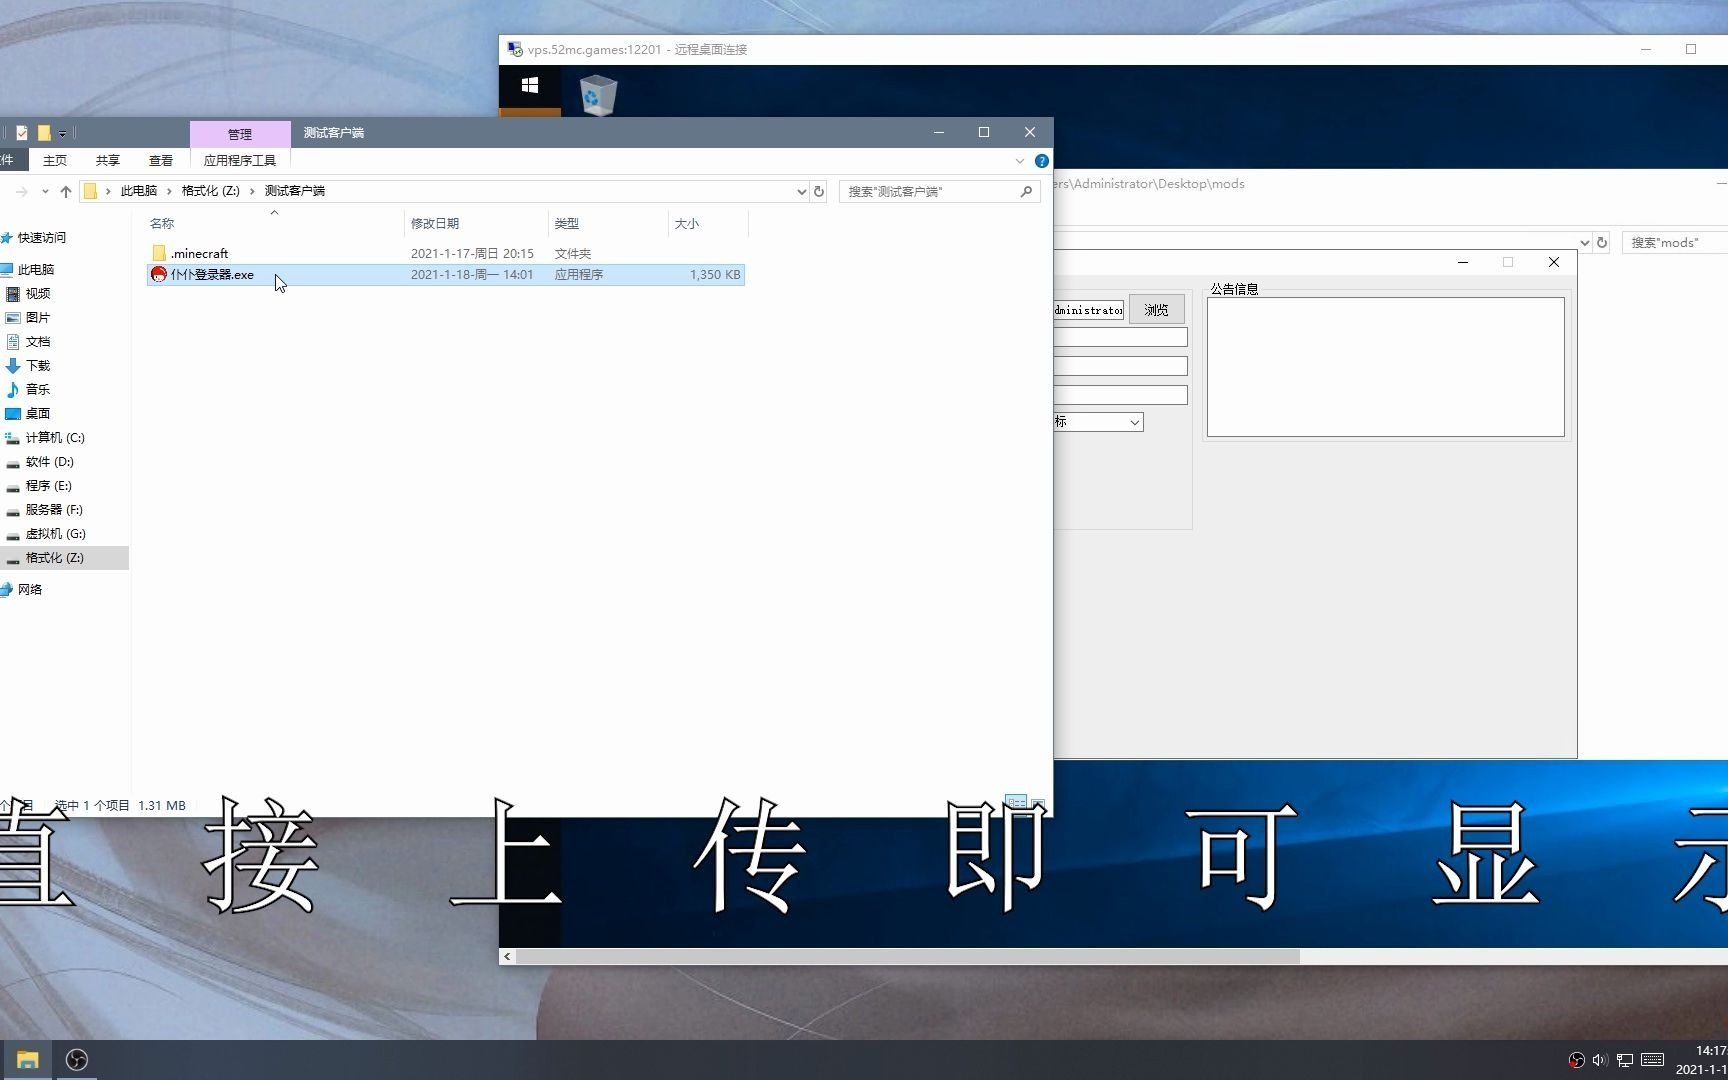
Task: Open OBS Studio from the taskbar
Action: click(77, 1060)
